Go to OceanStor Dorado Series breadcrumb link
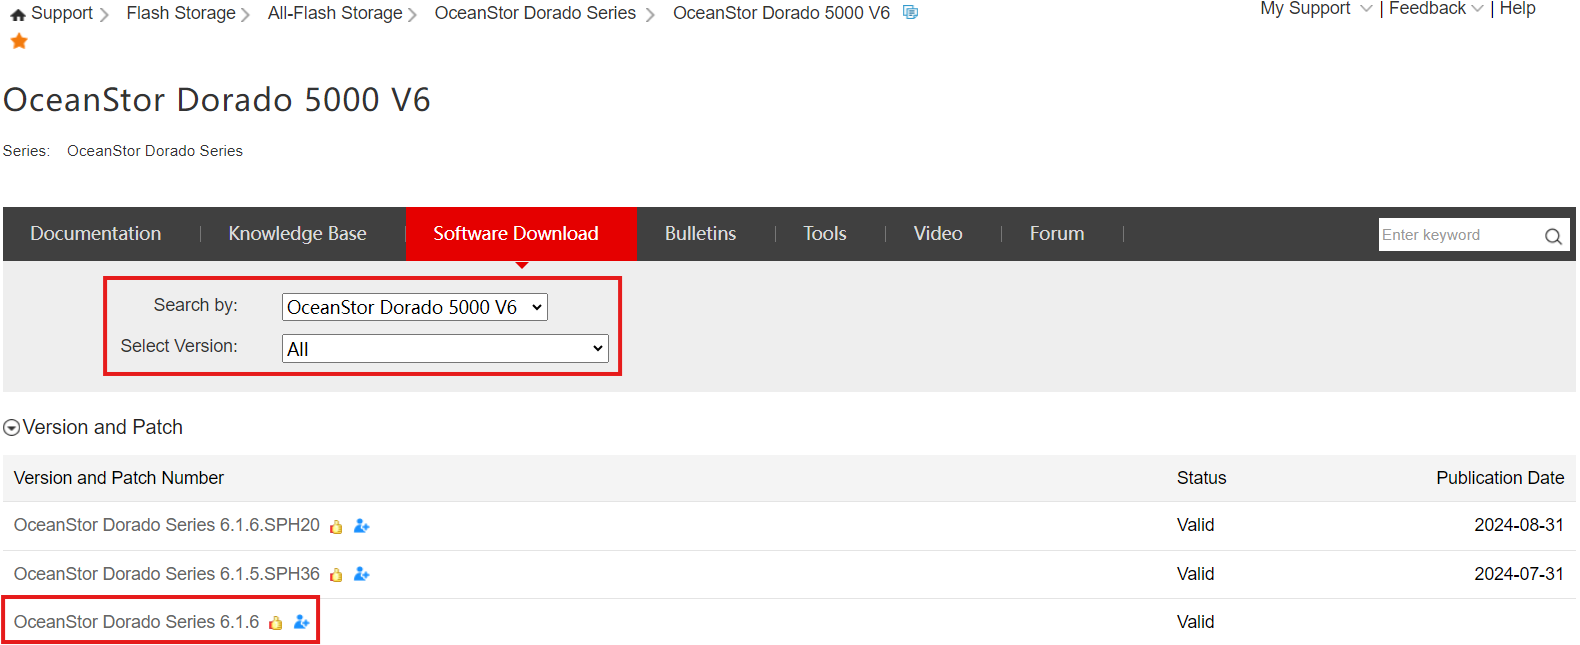This screenshot has width=1580, height=645. (x=535, y=13)
